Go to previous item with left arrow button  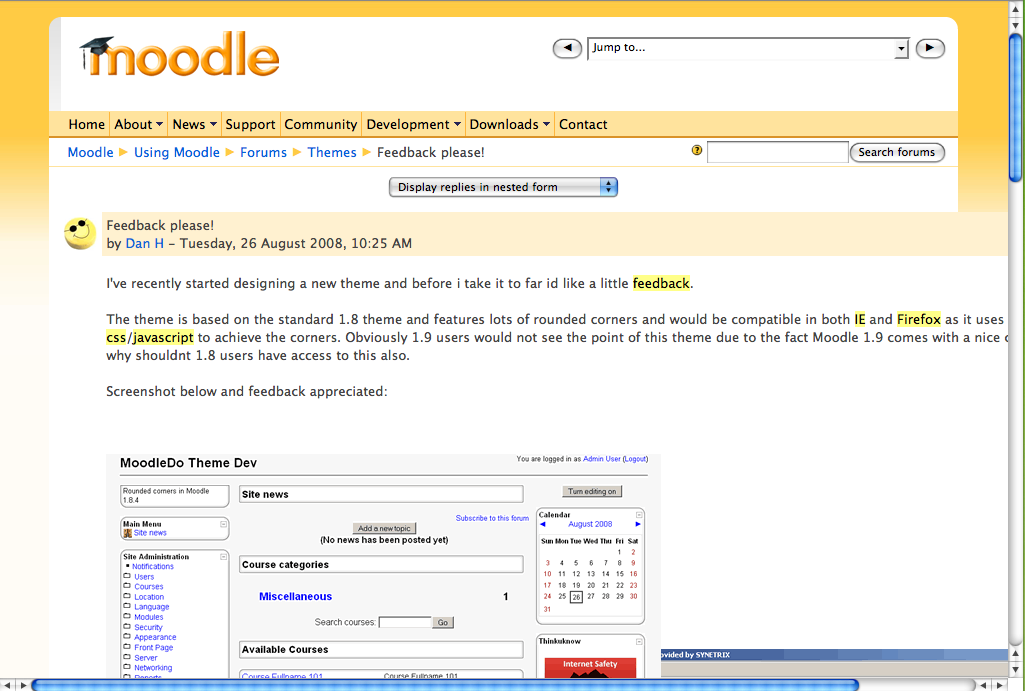point(567,48)
